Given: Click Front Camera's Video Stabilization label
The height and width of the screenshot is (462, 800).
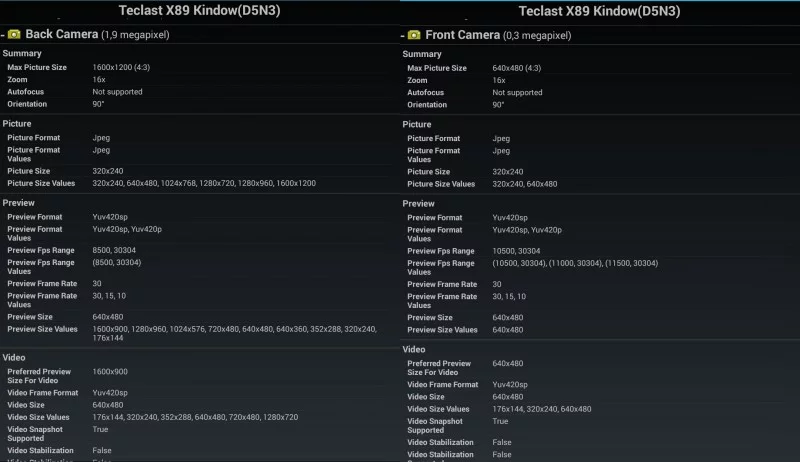Looking at the screenshot, I should point(440,442).
